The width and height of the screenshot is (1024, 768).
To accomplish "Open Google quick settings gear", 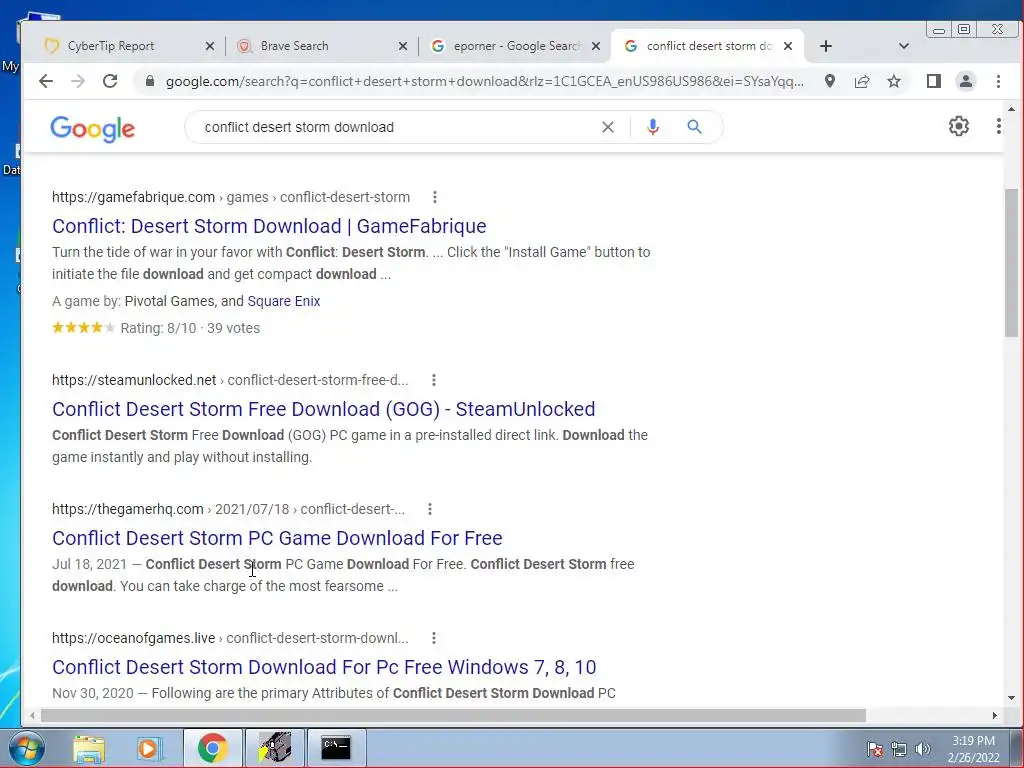I will pos(959,126).
